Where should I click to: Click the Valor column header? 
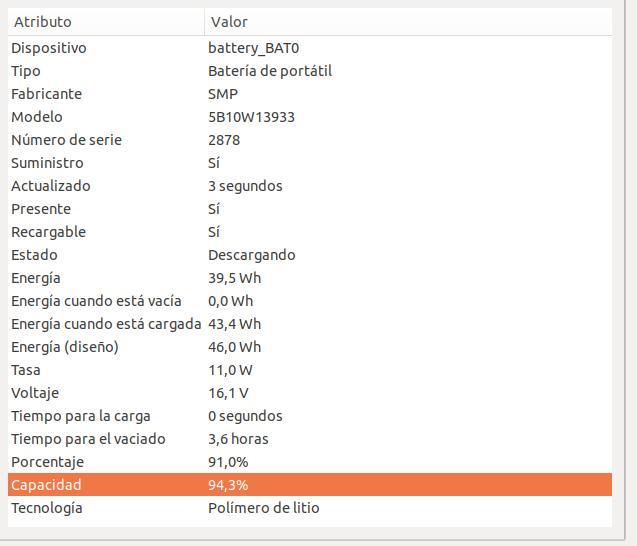point(408,22)
